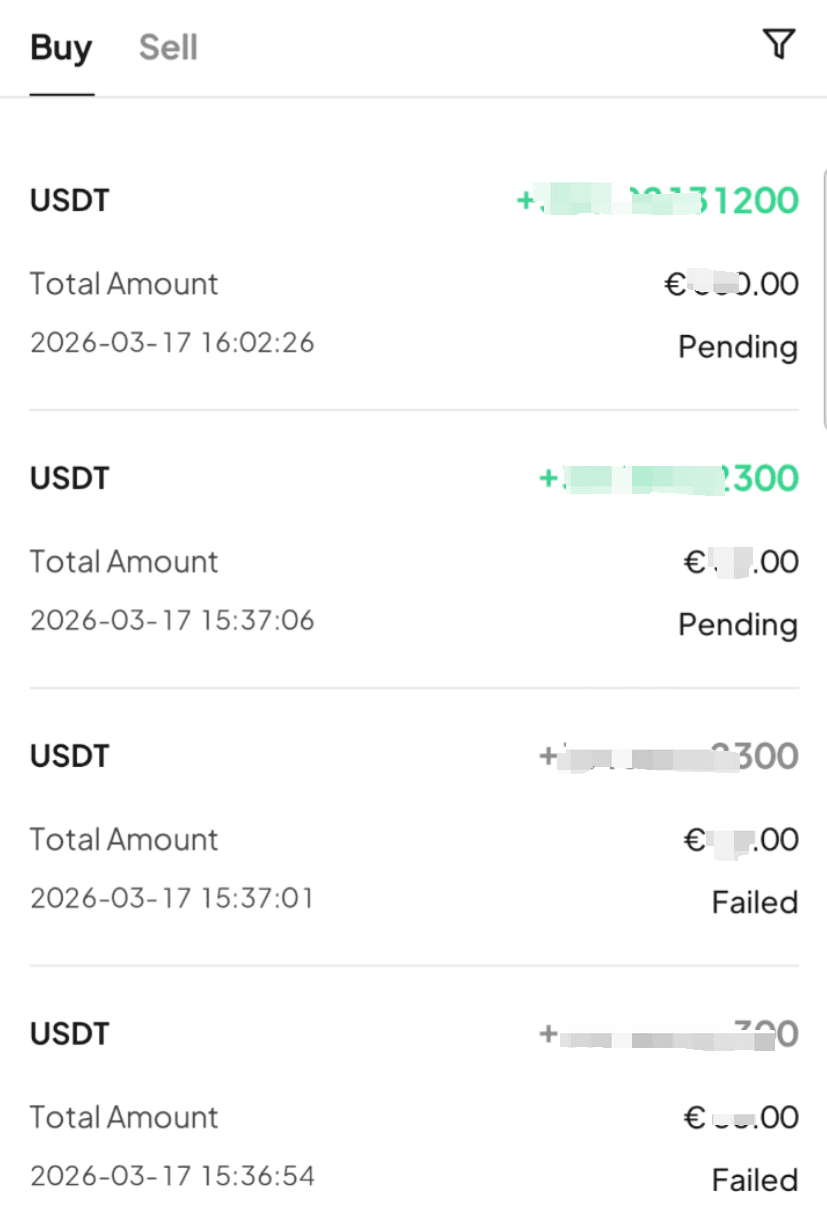
Task: Click the green amount ending in 2300
Action: (x=668, y=478)
